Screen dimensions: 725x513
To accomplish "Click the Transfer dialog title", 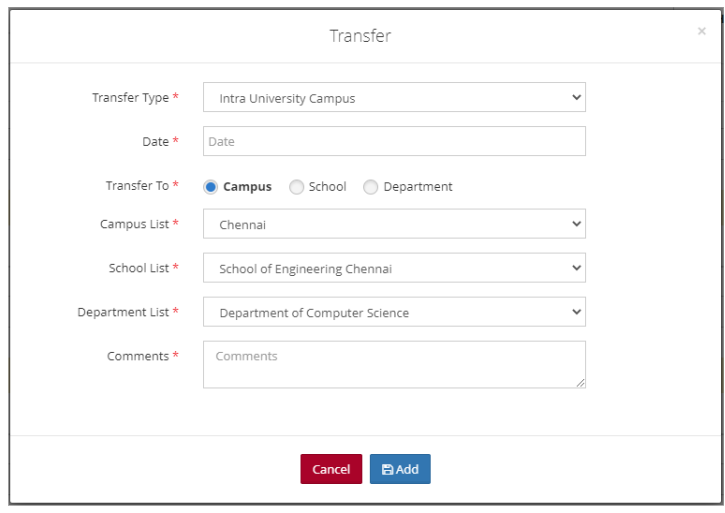I will click(x=360, y=36).
